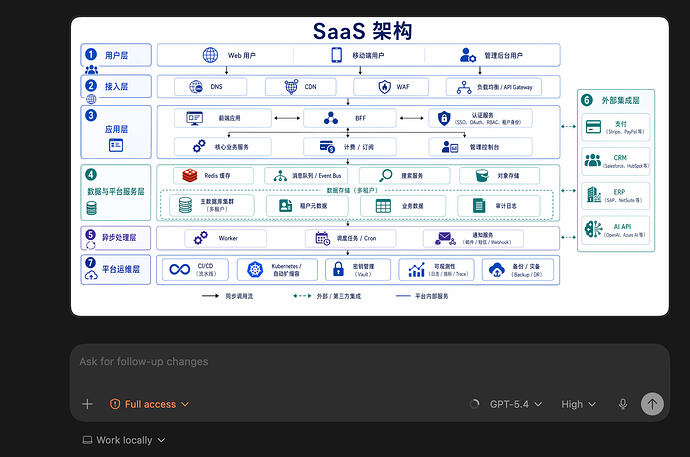
Task: Click the table grid icon for 业务数据
Action: (383, 205)
